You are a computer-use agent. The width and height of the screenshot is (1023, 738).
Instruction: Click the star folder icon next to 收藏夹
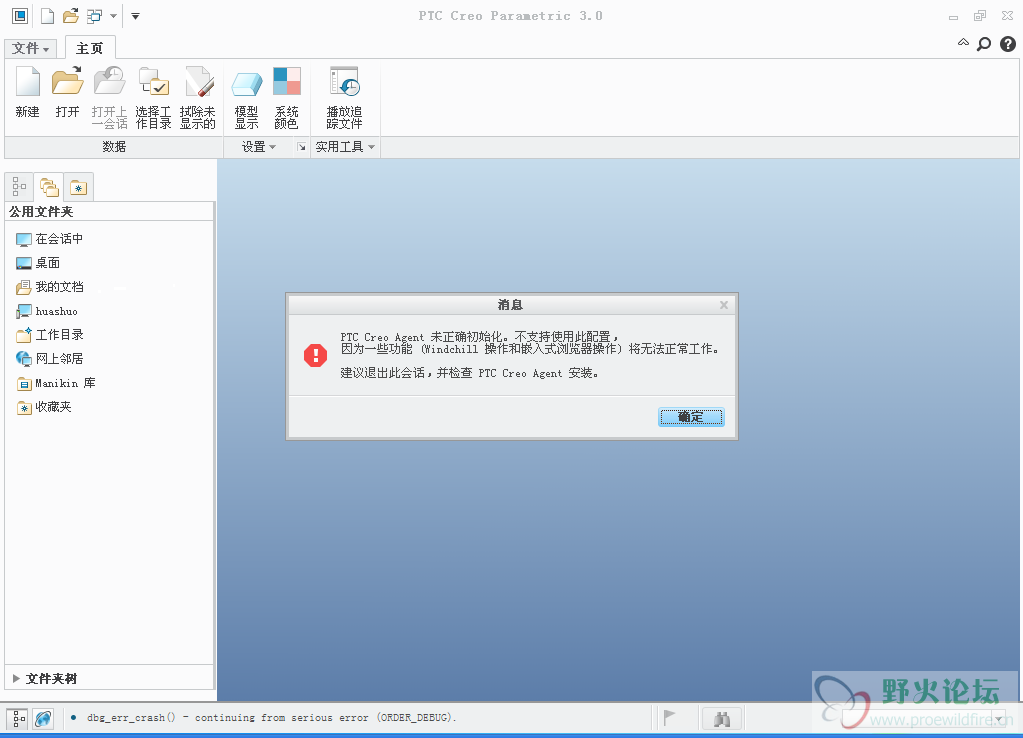click(24, 408)
